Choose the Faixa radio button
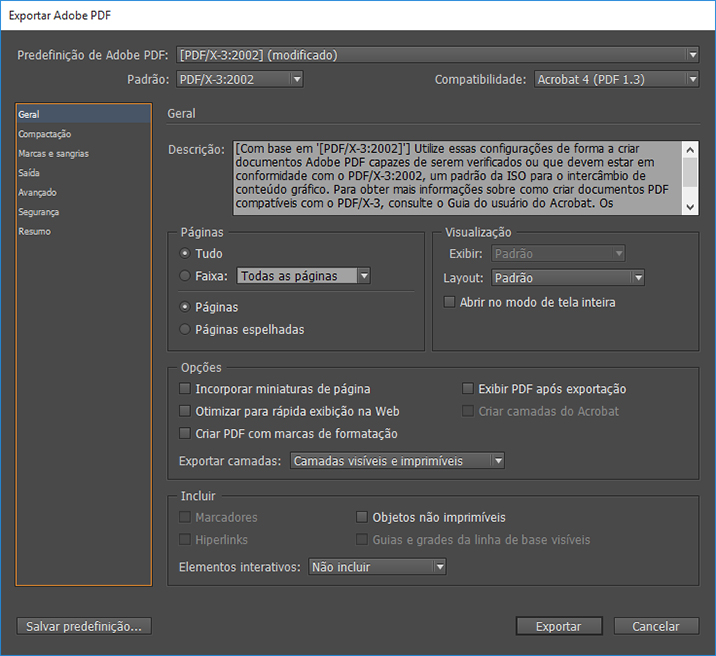Image resolution: width=716 pixels, height=656 pixels. pos(185,276)
